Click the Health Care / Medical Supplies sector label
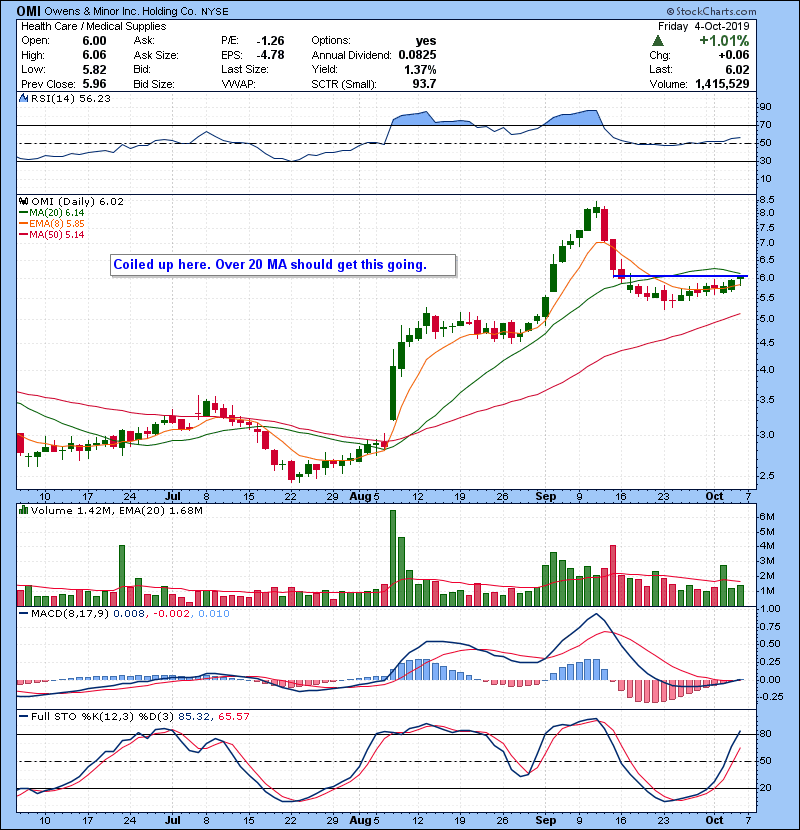This screenshot has width=800, height=830. (x=94, y=26)
